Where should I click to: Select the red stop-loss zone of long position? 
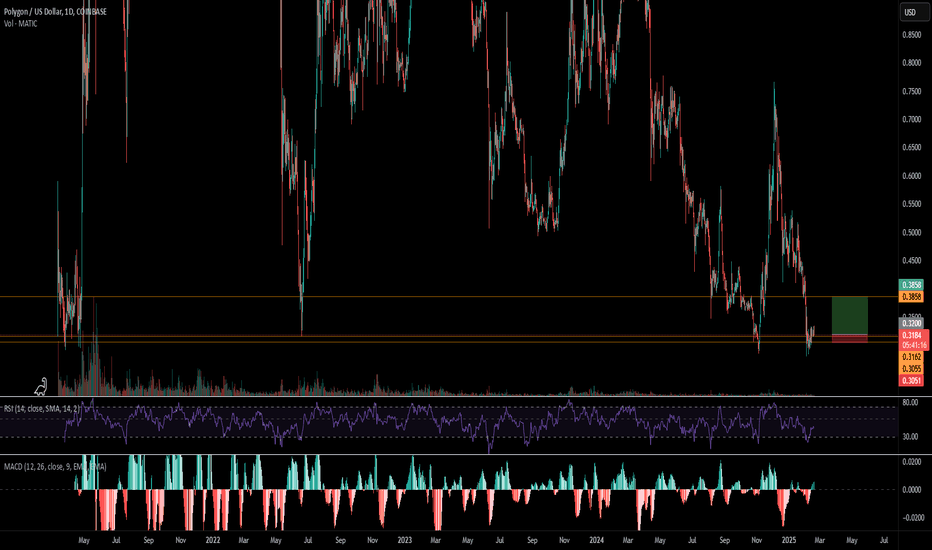pyautogui.click(x=849, y=338)
